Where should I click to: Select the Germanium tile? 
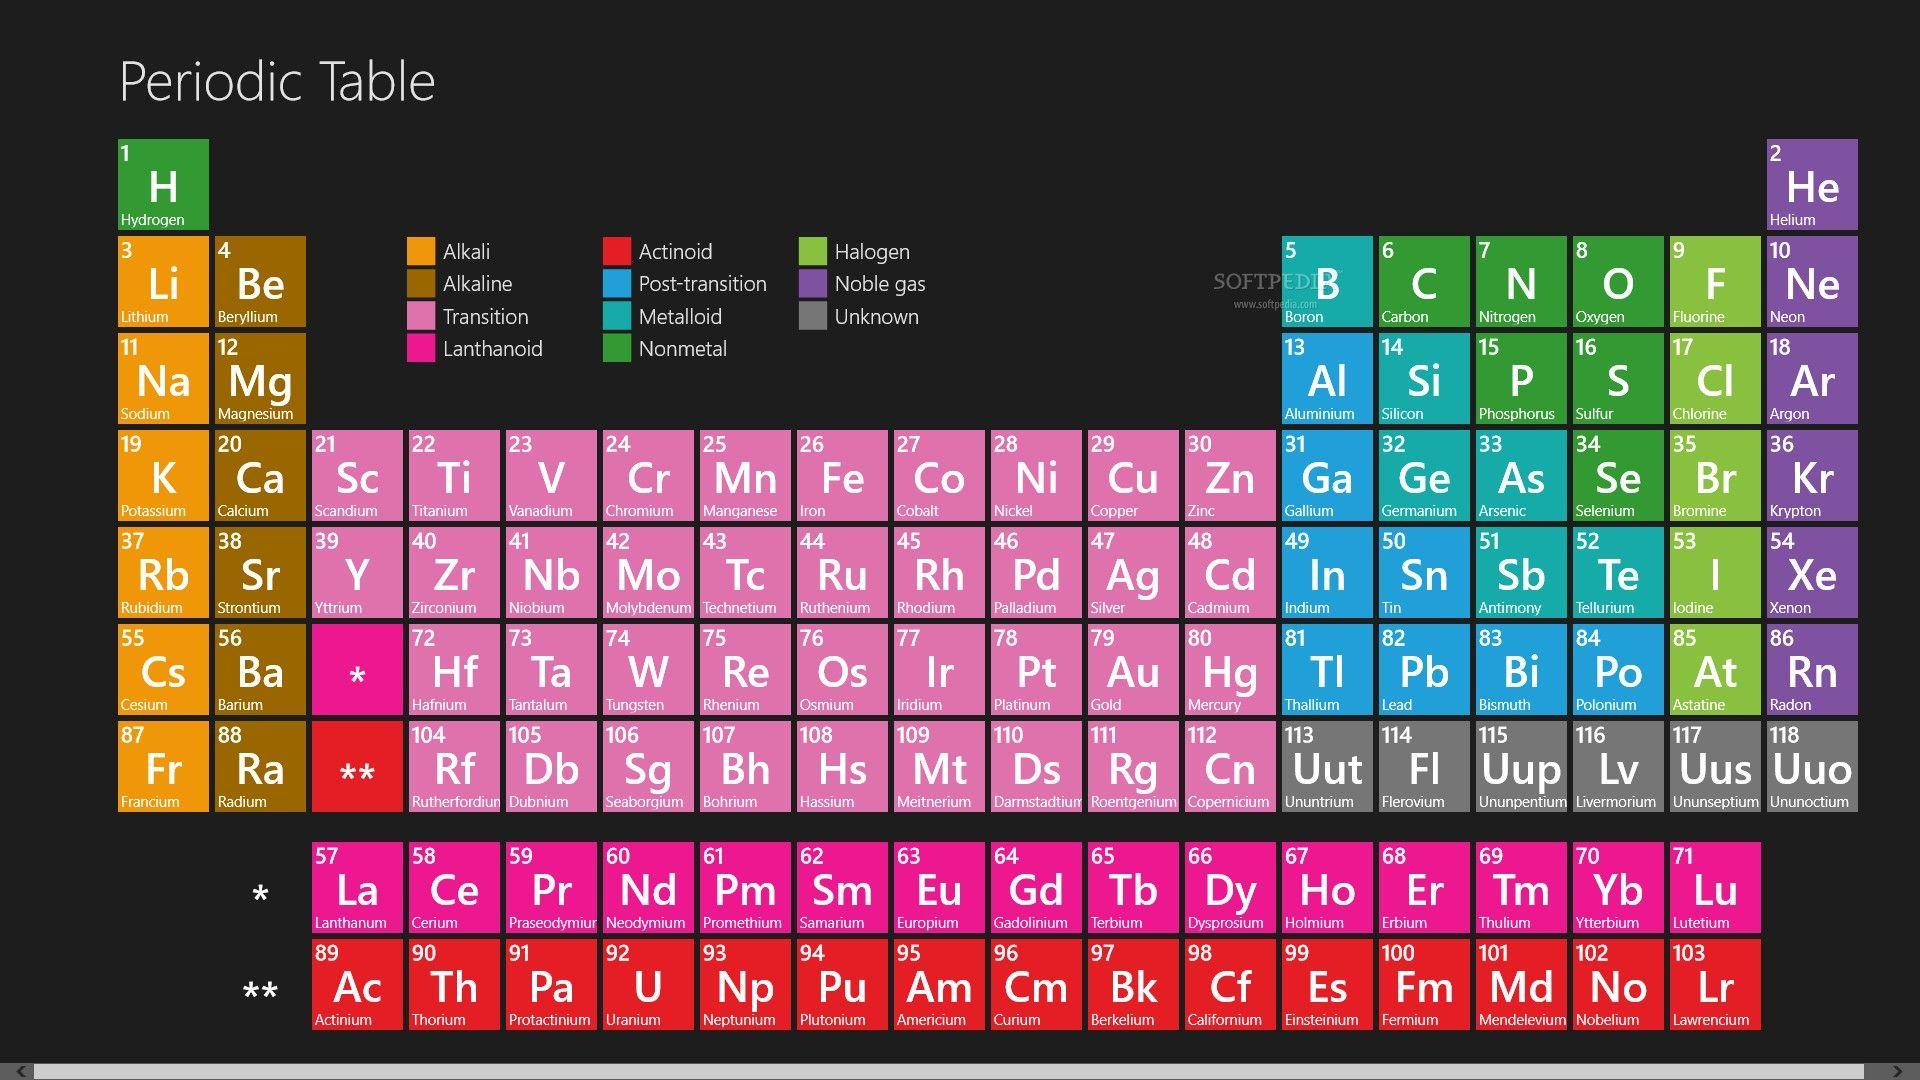coord(1424,475)
